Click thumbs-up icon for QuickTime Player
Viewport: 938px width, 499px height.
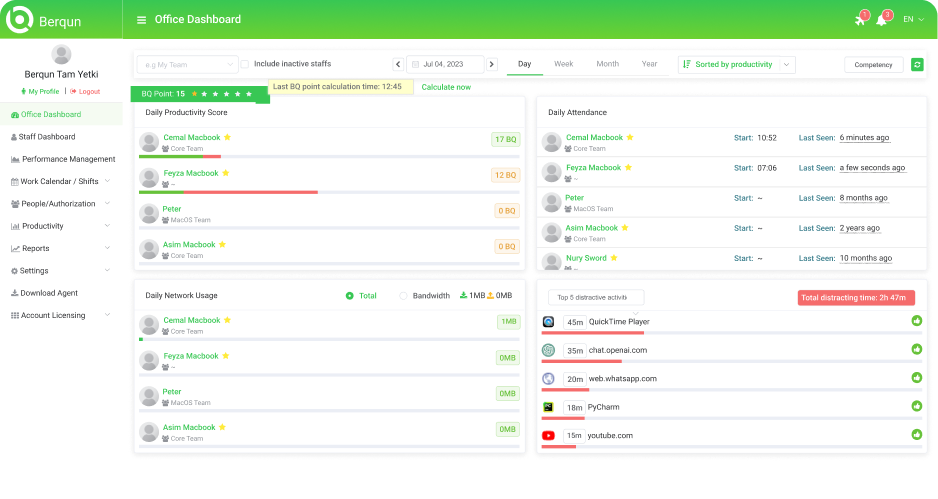pyautogui.click(x=916, y=321)
